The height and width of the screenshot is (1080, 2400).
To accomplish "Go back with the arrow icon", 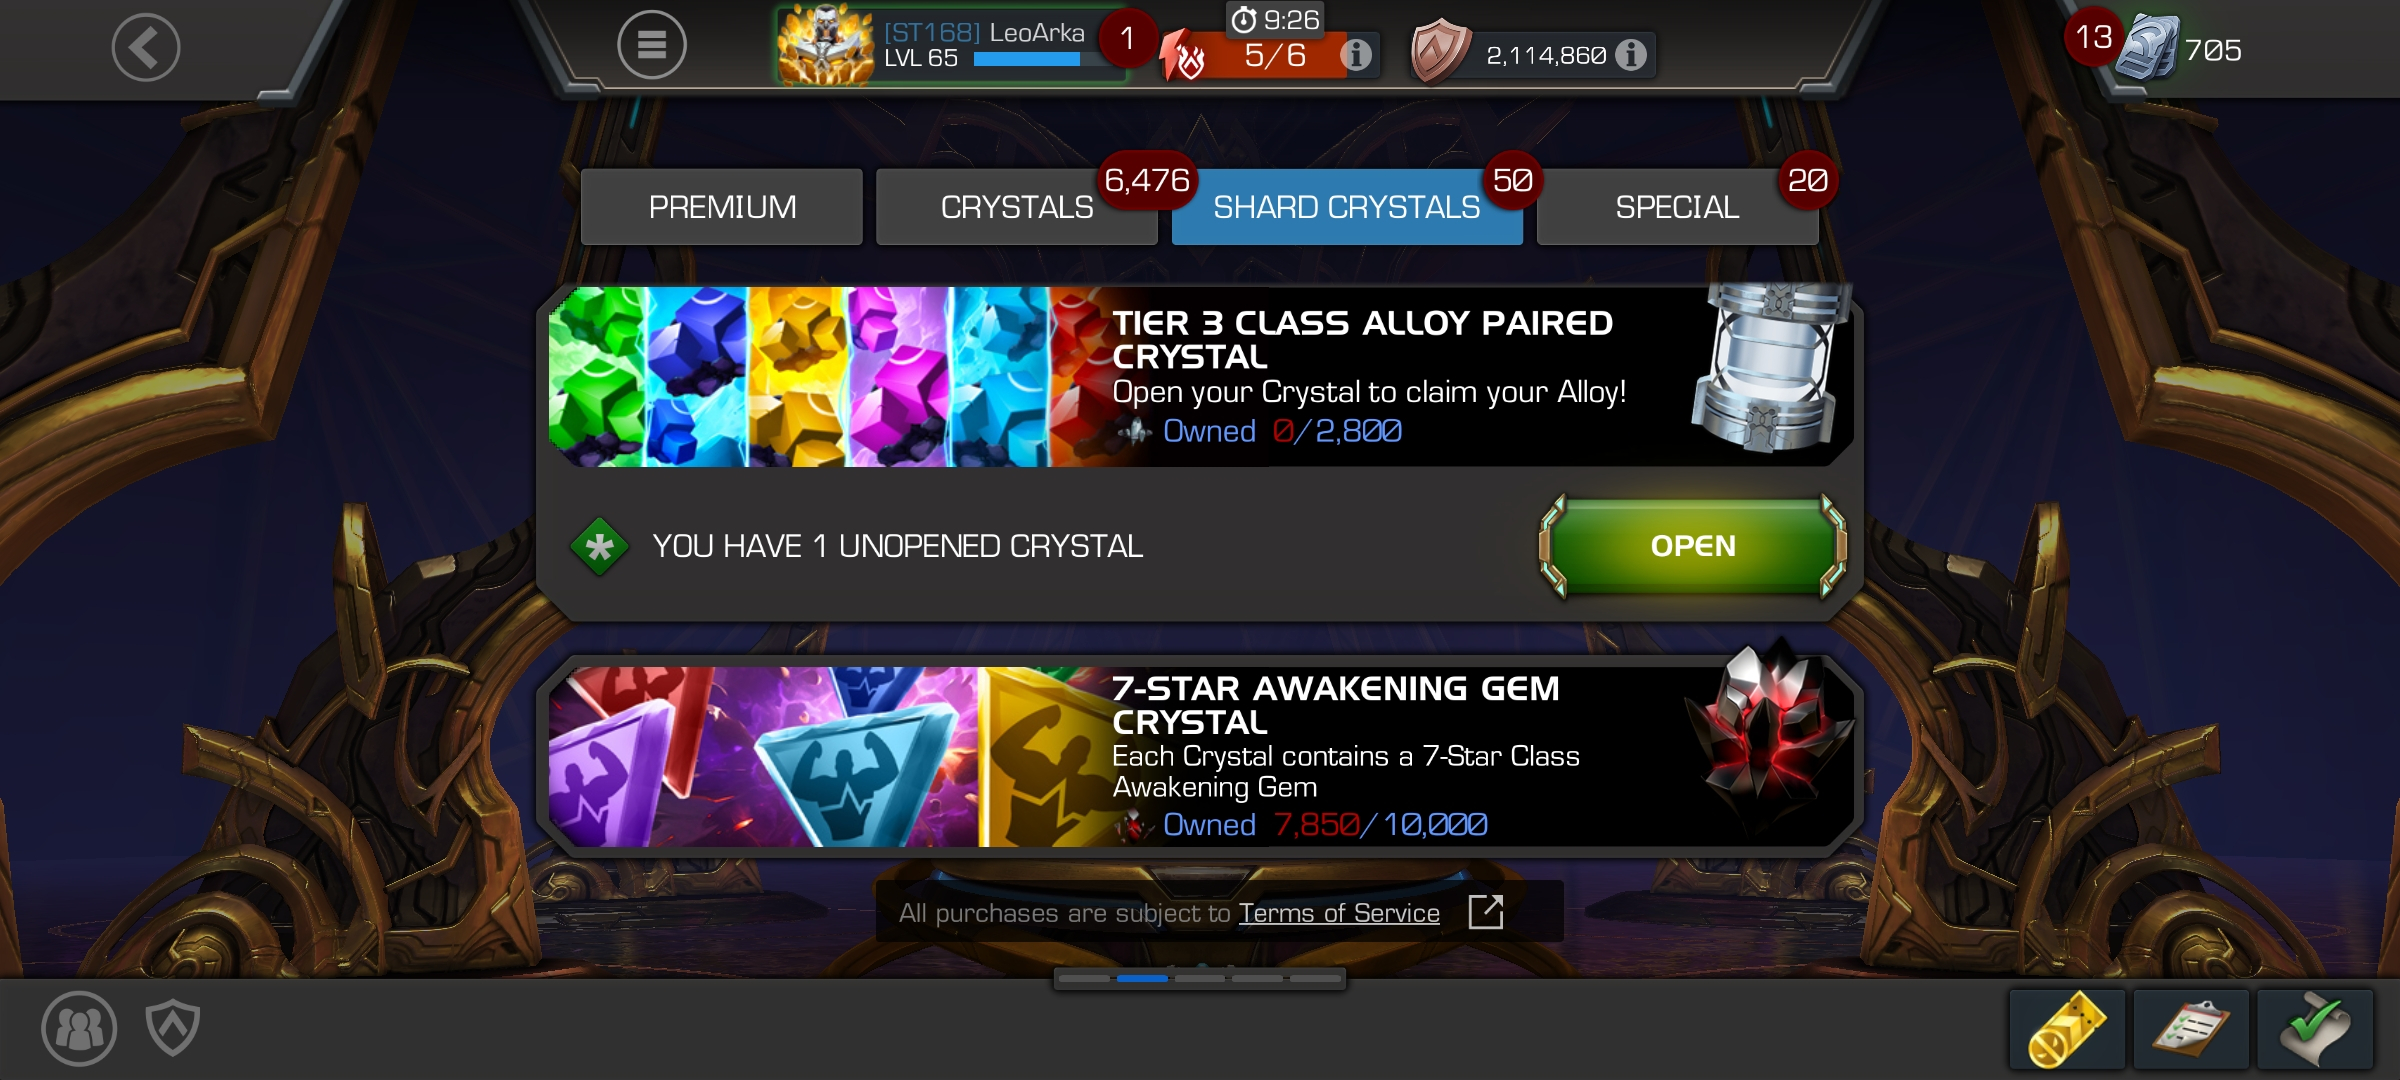I will [146, 47].
